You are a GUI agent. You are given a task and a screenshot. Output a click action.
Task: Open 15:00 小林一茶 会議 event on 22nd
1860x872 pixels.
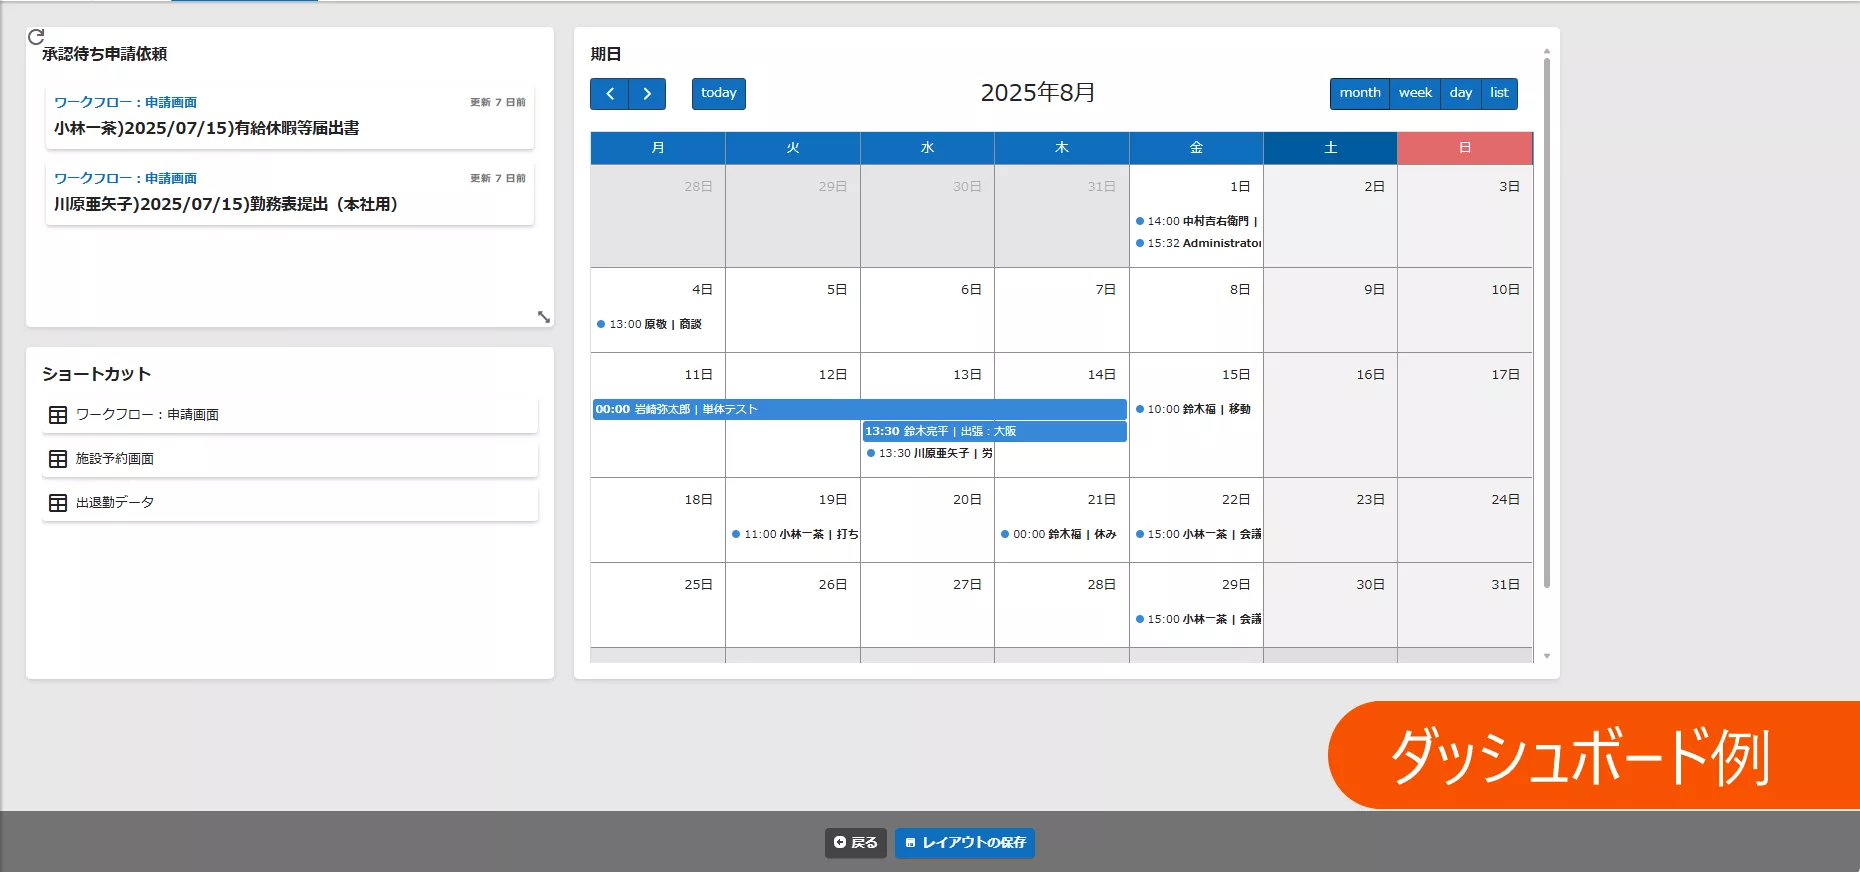1196,534
